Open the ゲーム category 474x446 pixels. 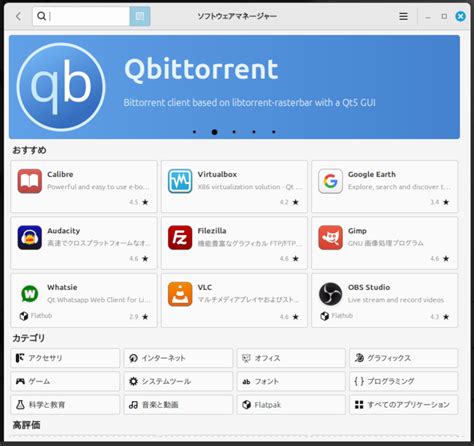65,381
